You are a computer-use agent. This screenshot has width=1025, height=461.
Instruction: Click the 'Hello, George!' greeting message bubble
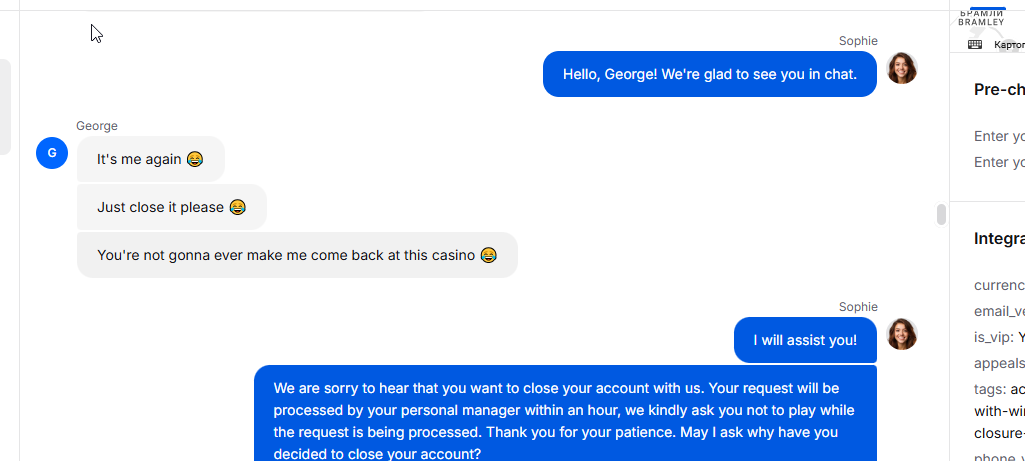tap(709, 74)
